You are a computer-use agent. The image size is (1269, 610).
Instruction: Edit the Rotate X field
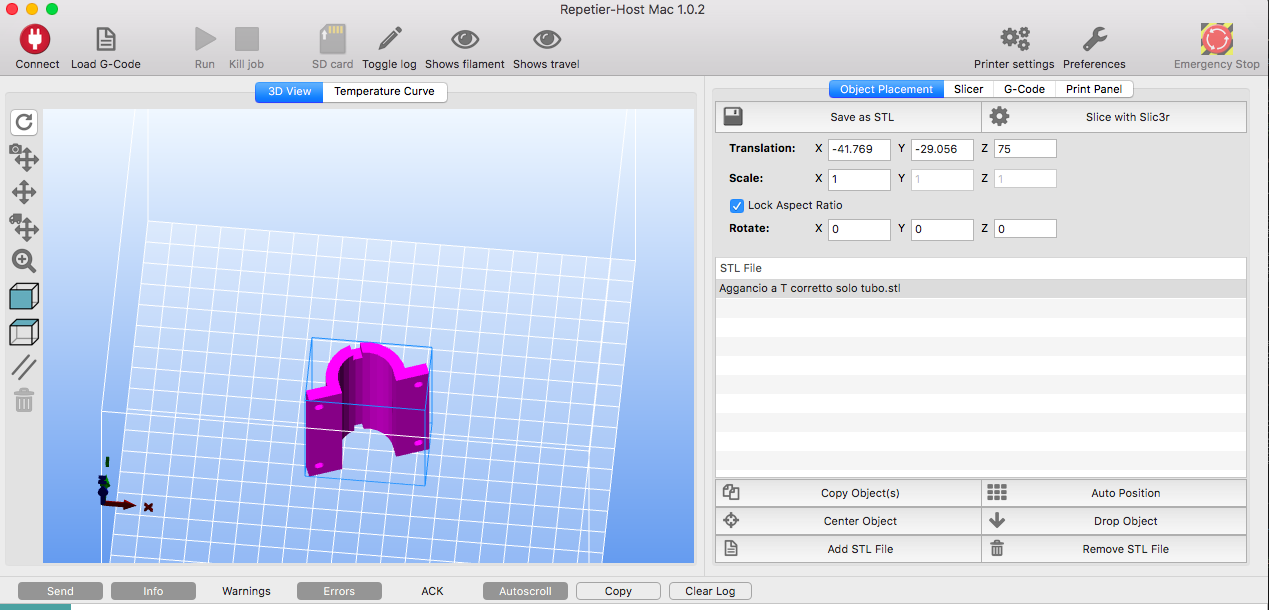[x=859, y=229]
